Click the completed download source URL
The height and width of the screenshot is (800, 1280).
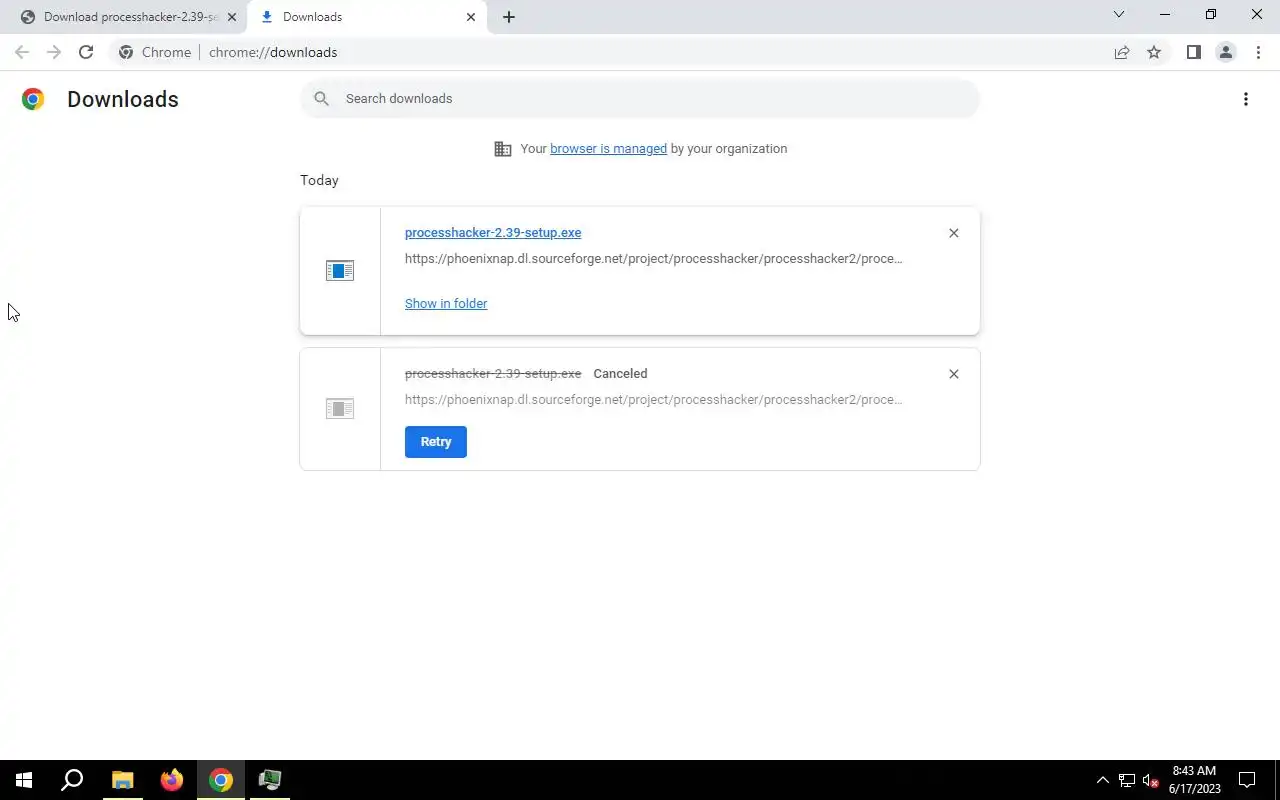654,258
